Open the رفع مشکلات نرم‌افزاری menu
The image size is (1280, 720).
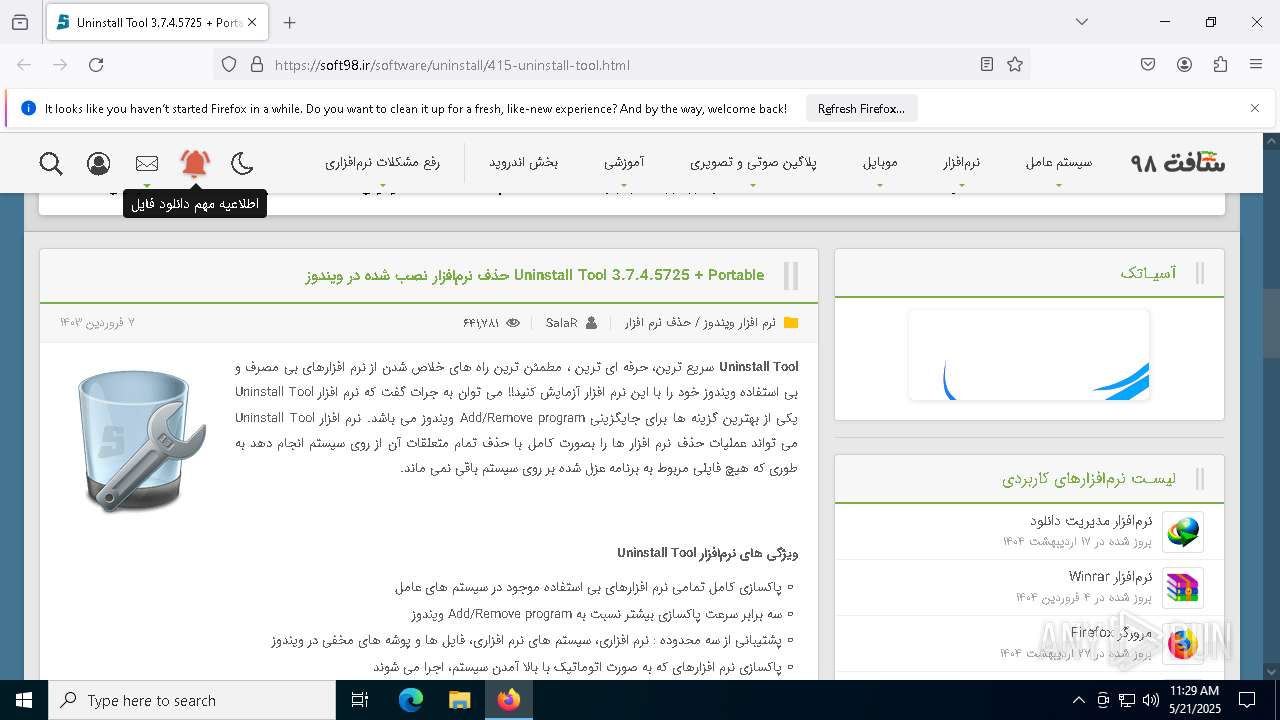click(382, 162)
